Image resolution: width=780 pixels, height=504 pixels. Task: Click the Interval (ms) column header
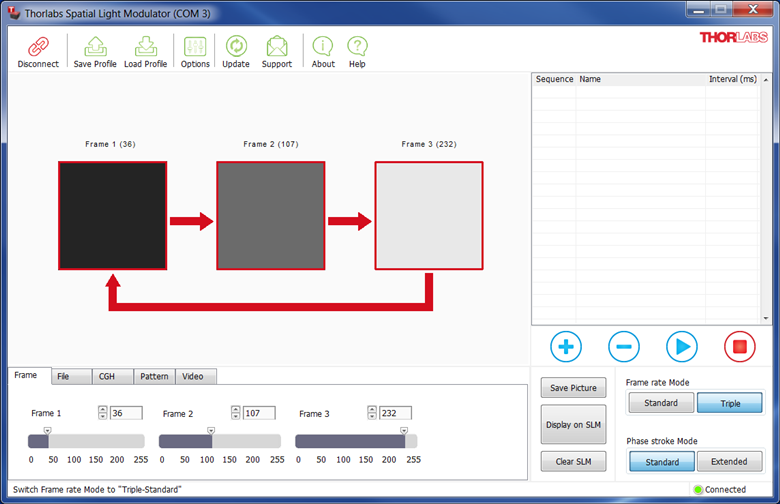click(x=732, y=79)
